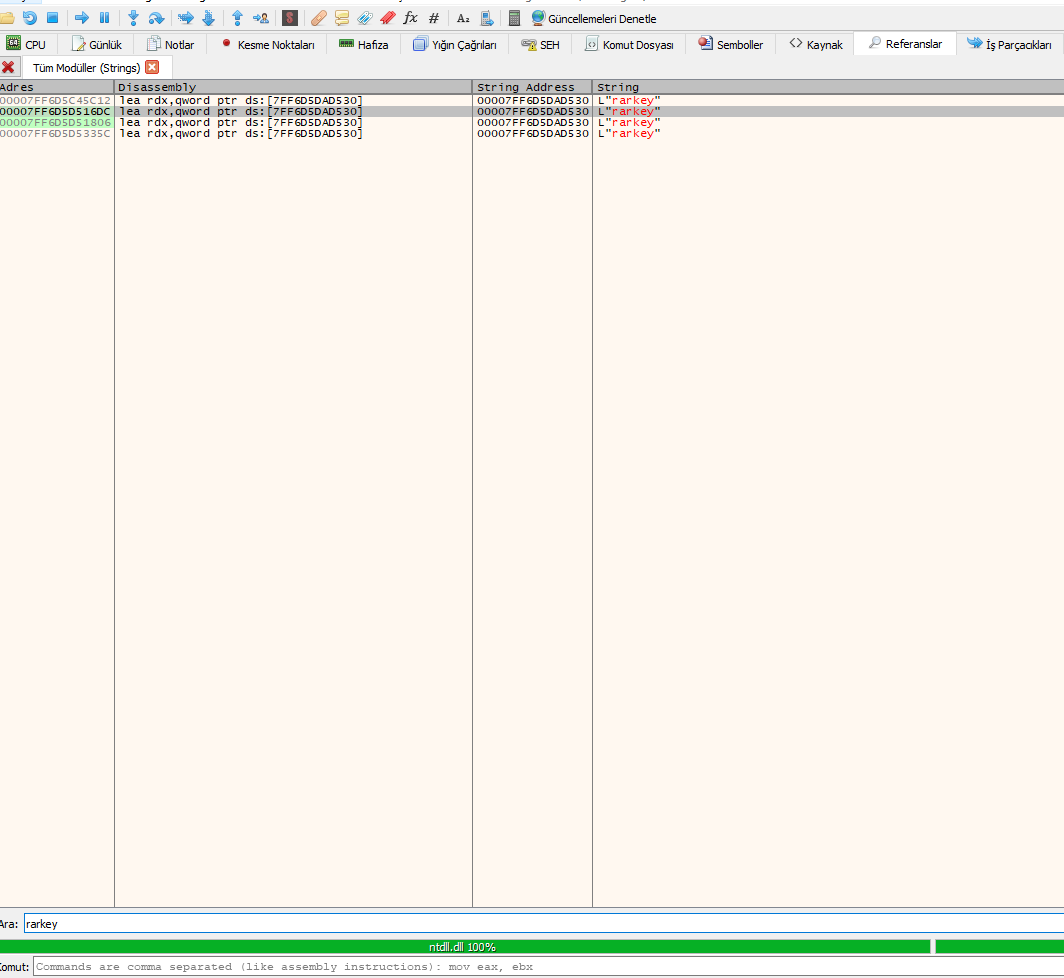Click the String Address column header
1064x978 pixels.
(x=532, y=87)
